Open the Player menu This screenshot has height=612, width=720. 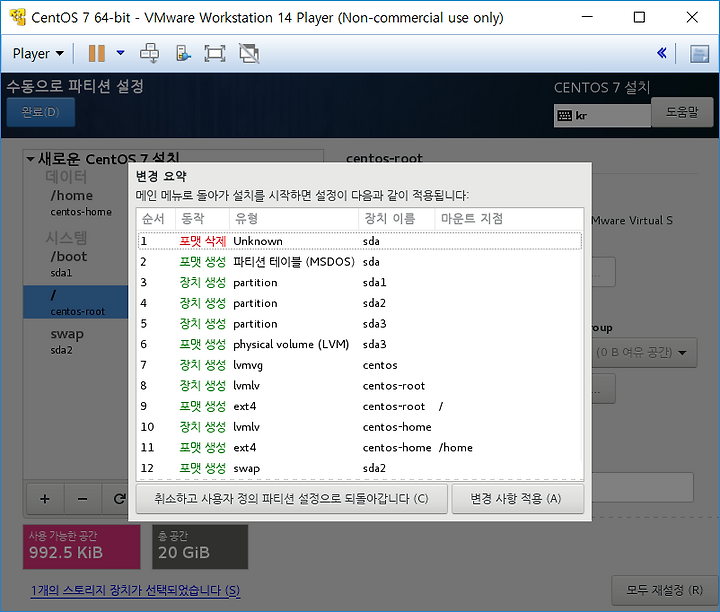coord(38,54)
